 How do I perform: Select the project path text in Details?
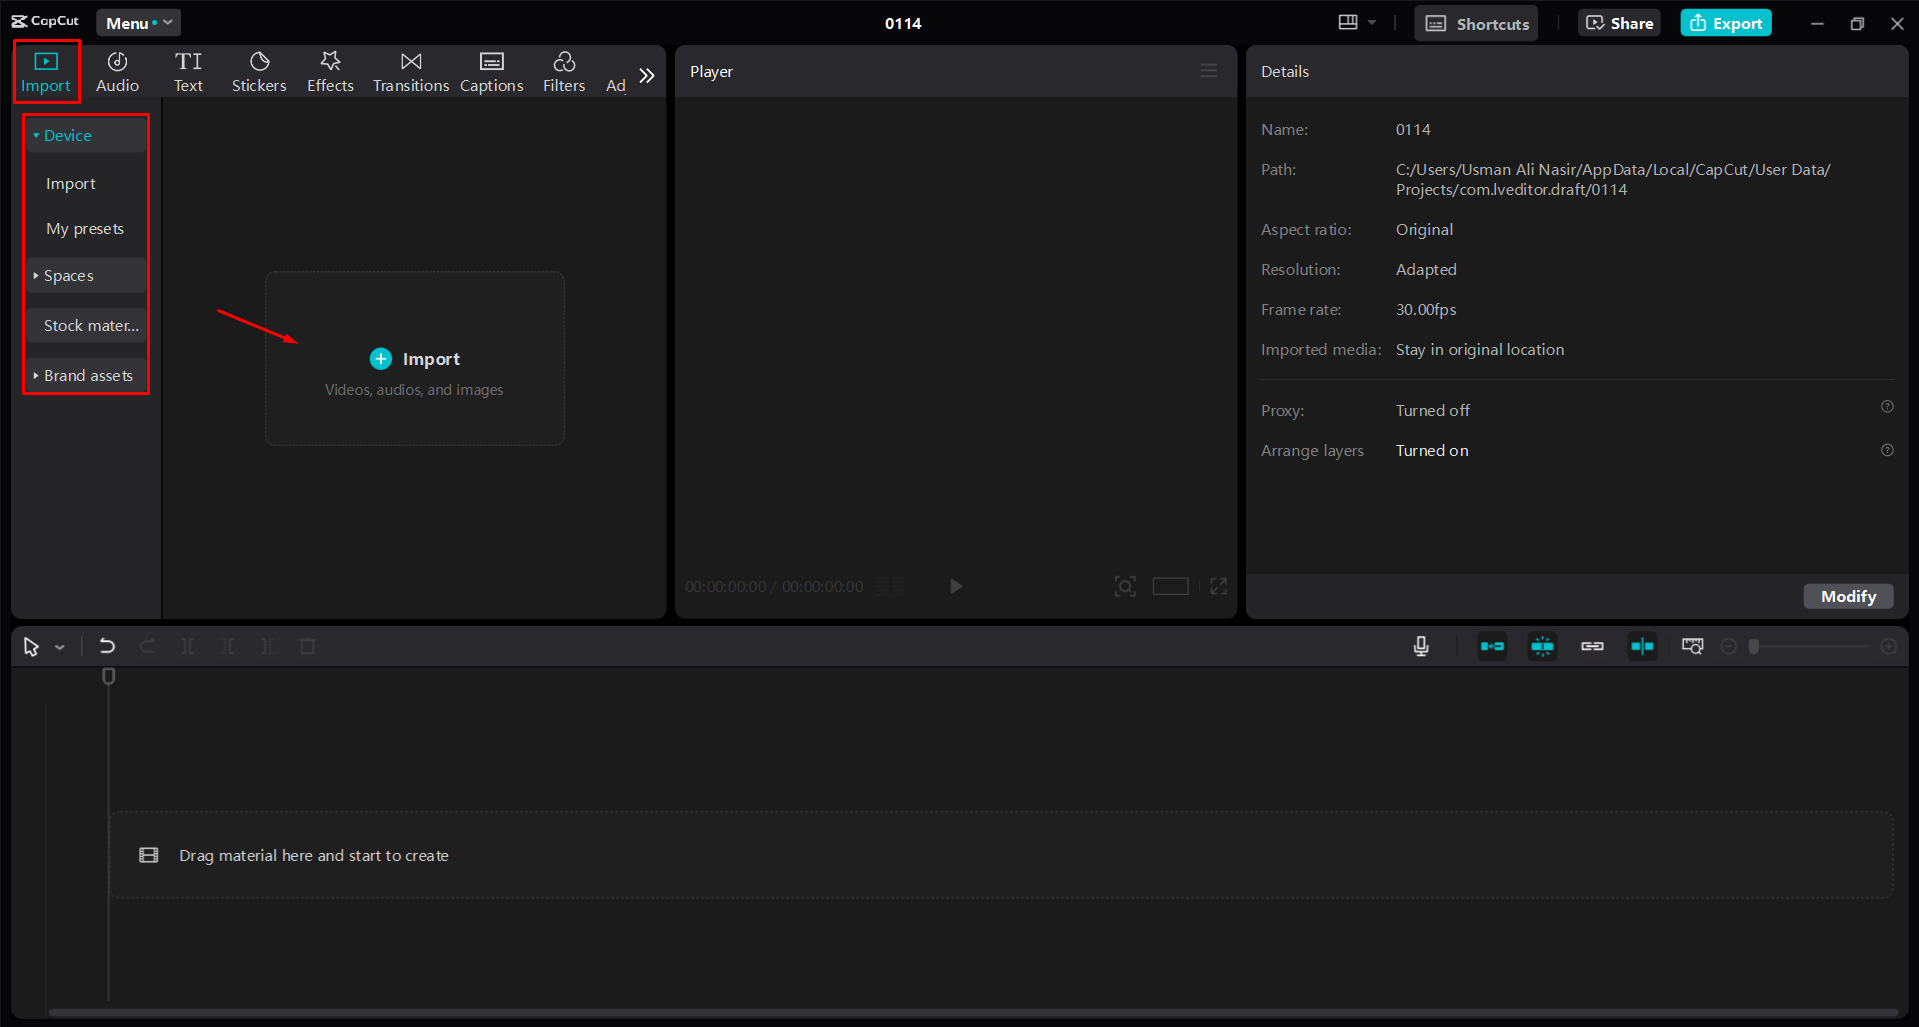tap(1613, 180)
